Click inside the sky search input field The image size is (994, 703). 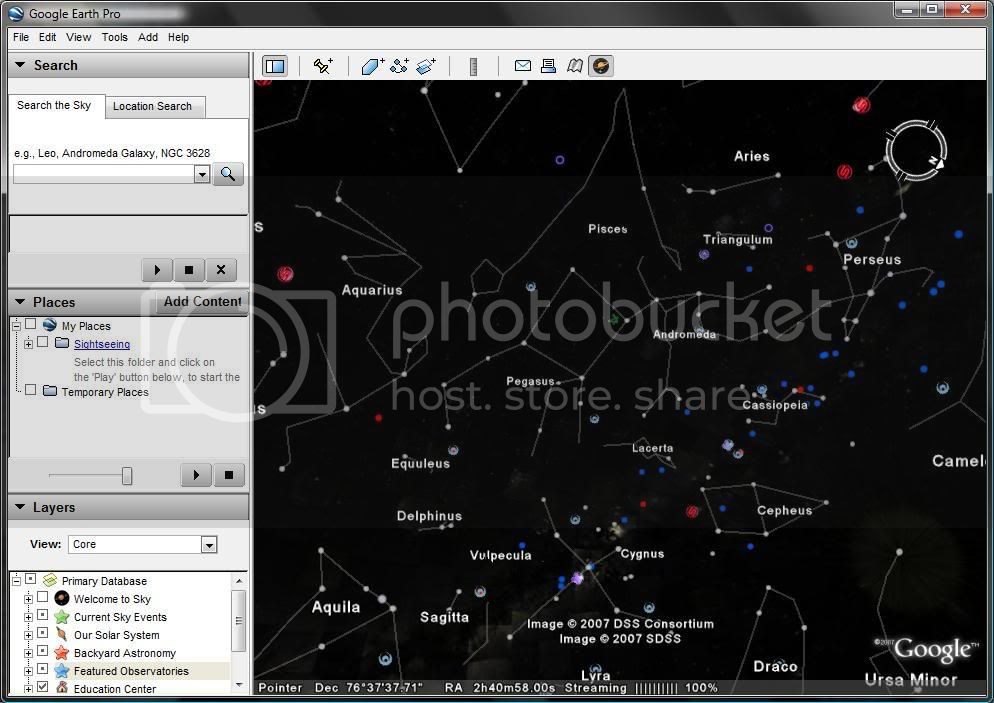[104, 174]
